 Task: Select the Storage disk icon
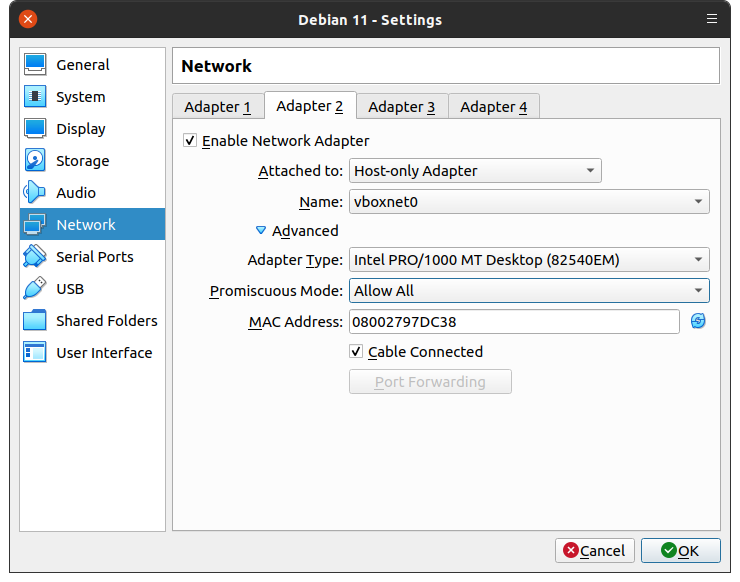35,161
